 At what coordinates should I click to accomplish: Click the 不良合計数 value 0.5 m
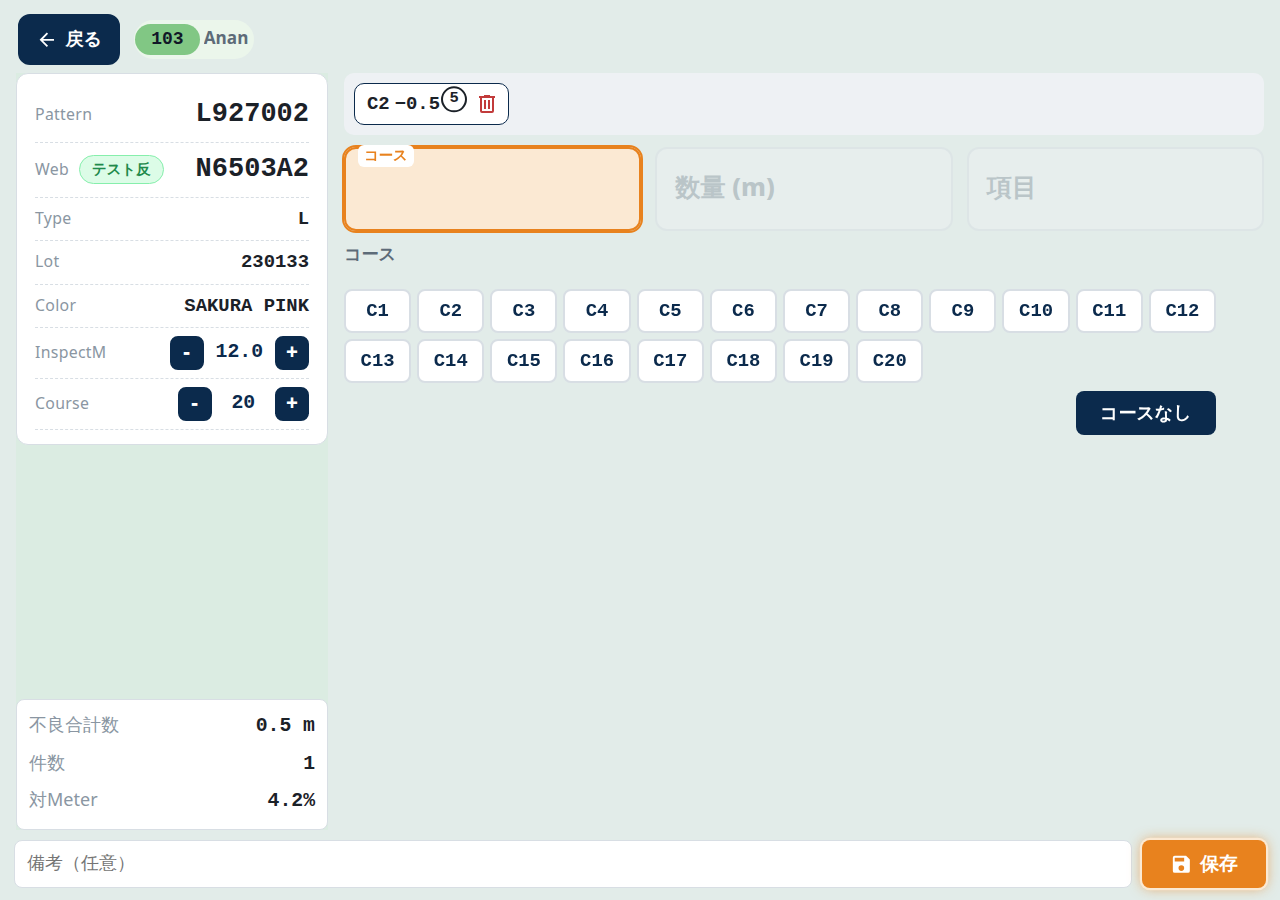coord(285,726)
